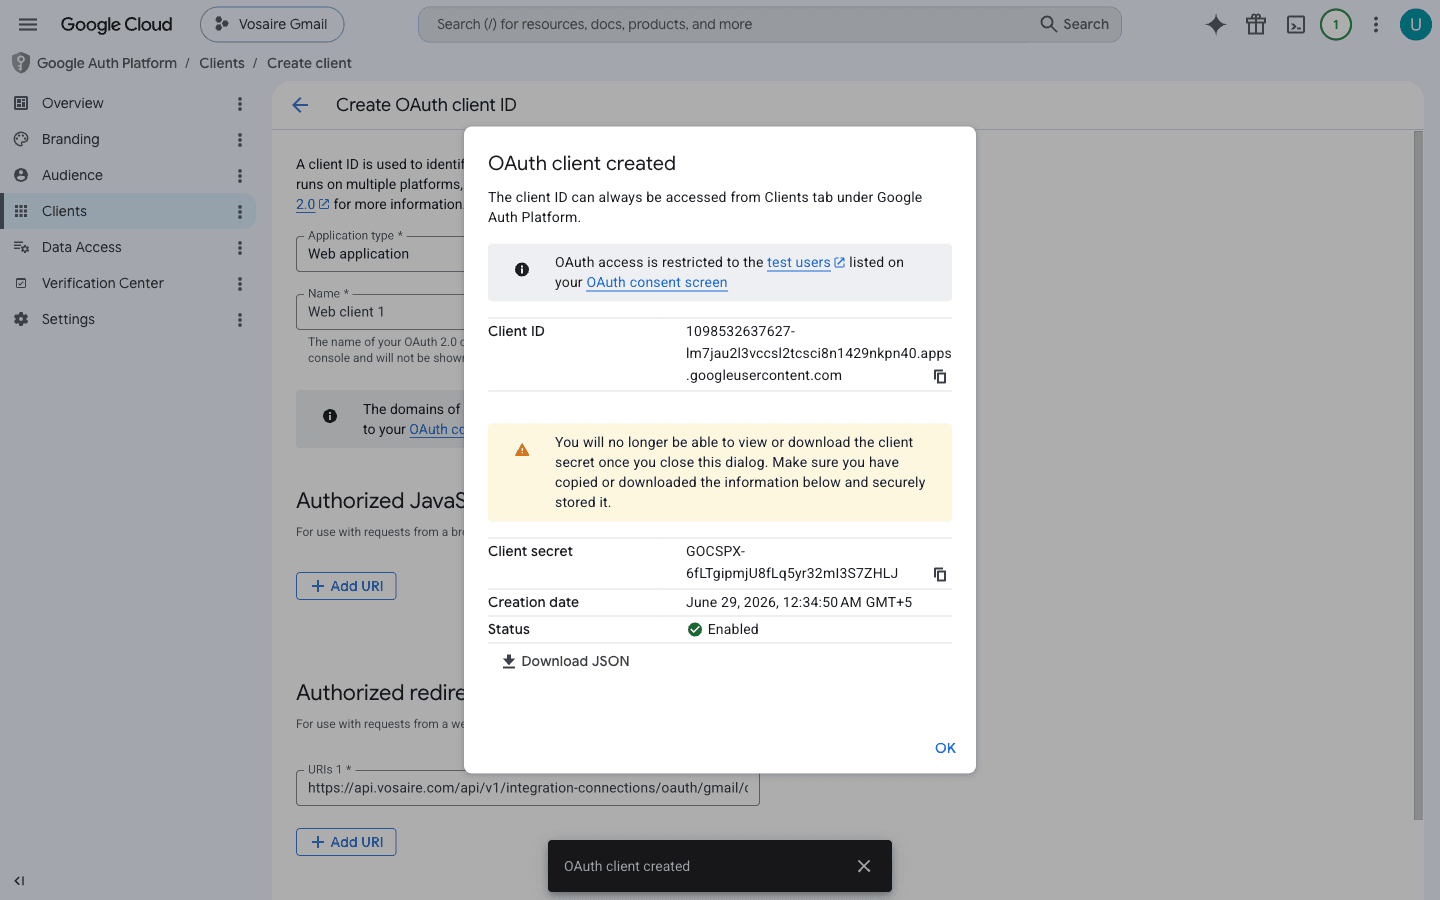This screenshot has width=1440, height=900.
Task: Open the three-dot menu next to Audience
Action: point(240,176)
